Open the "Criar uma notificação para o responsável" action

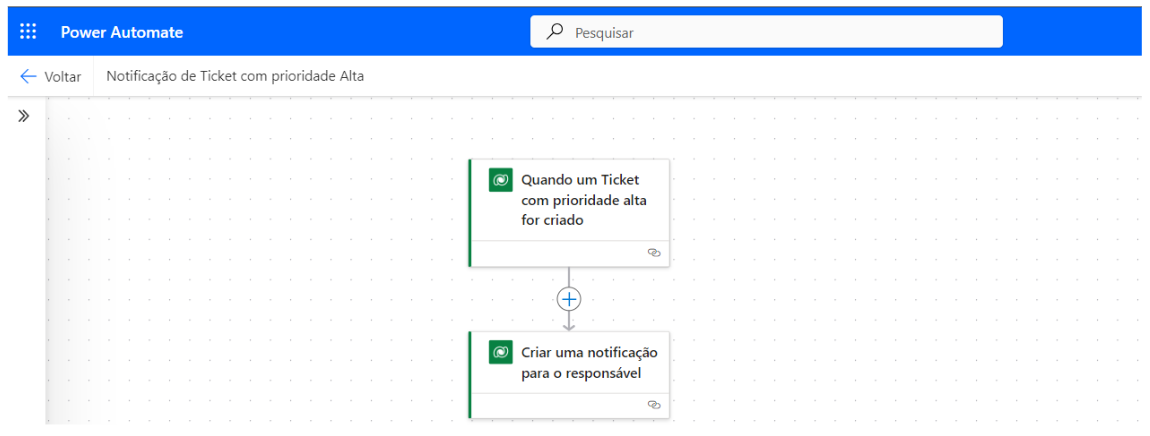click(589, 363)
